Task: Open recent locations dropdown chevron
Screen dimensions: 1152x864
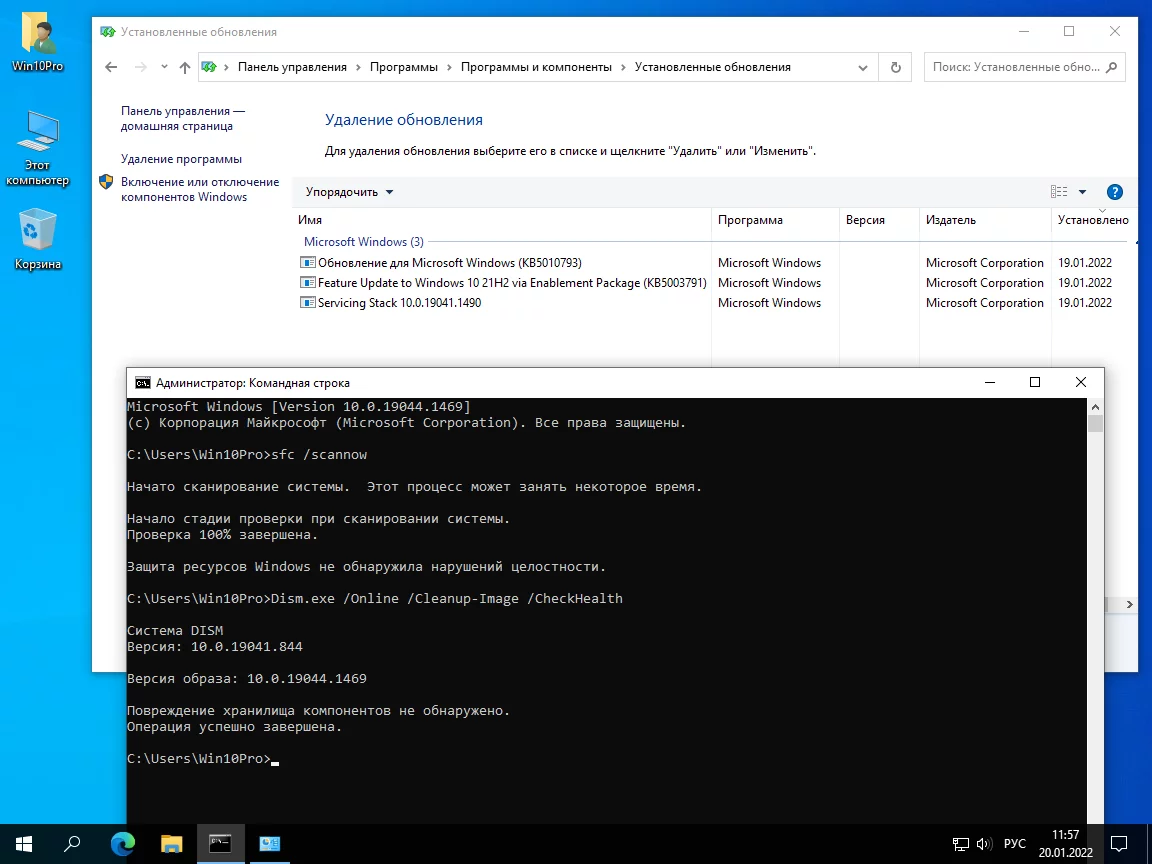Action: [164, 67]
